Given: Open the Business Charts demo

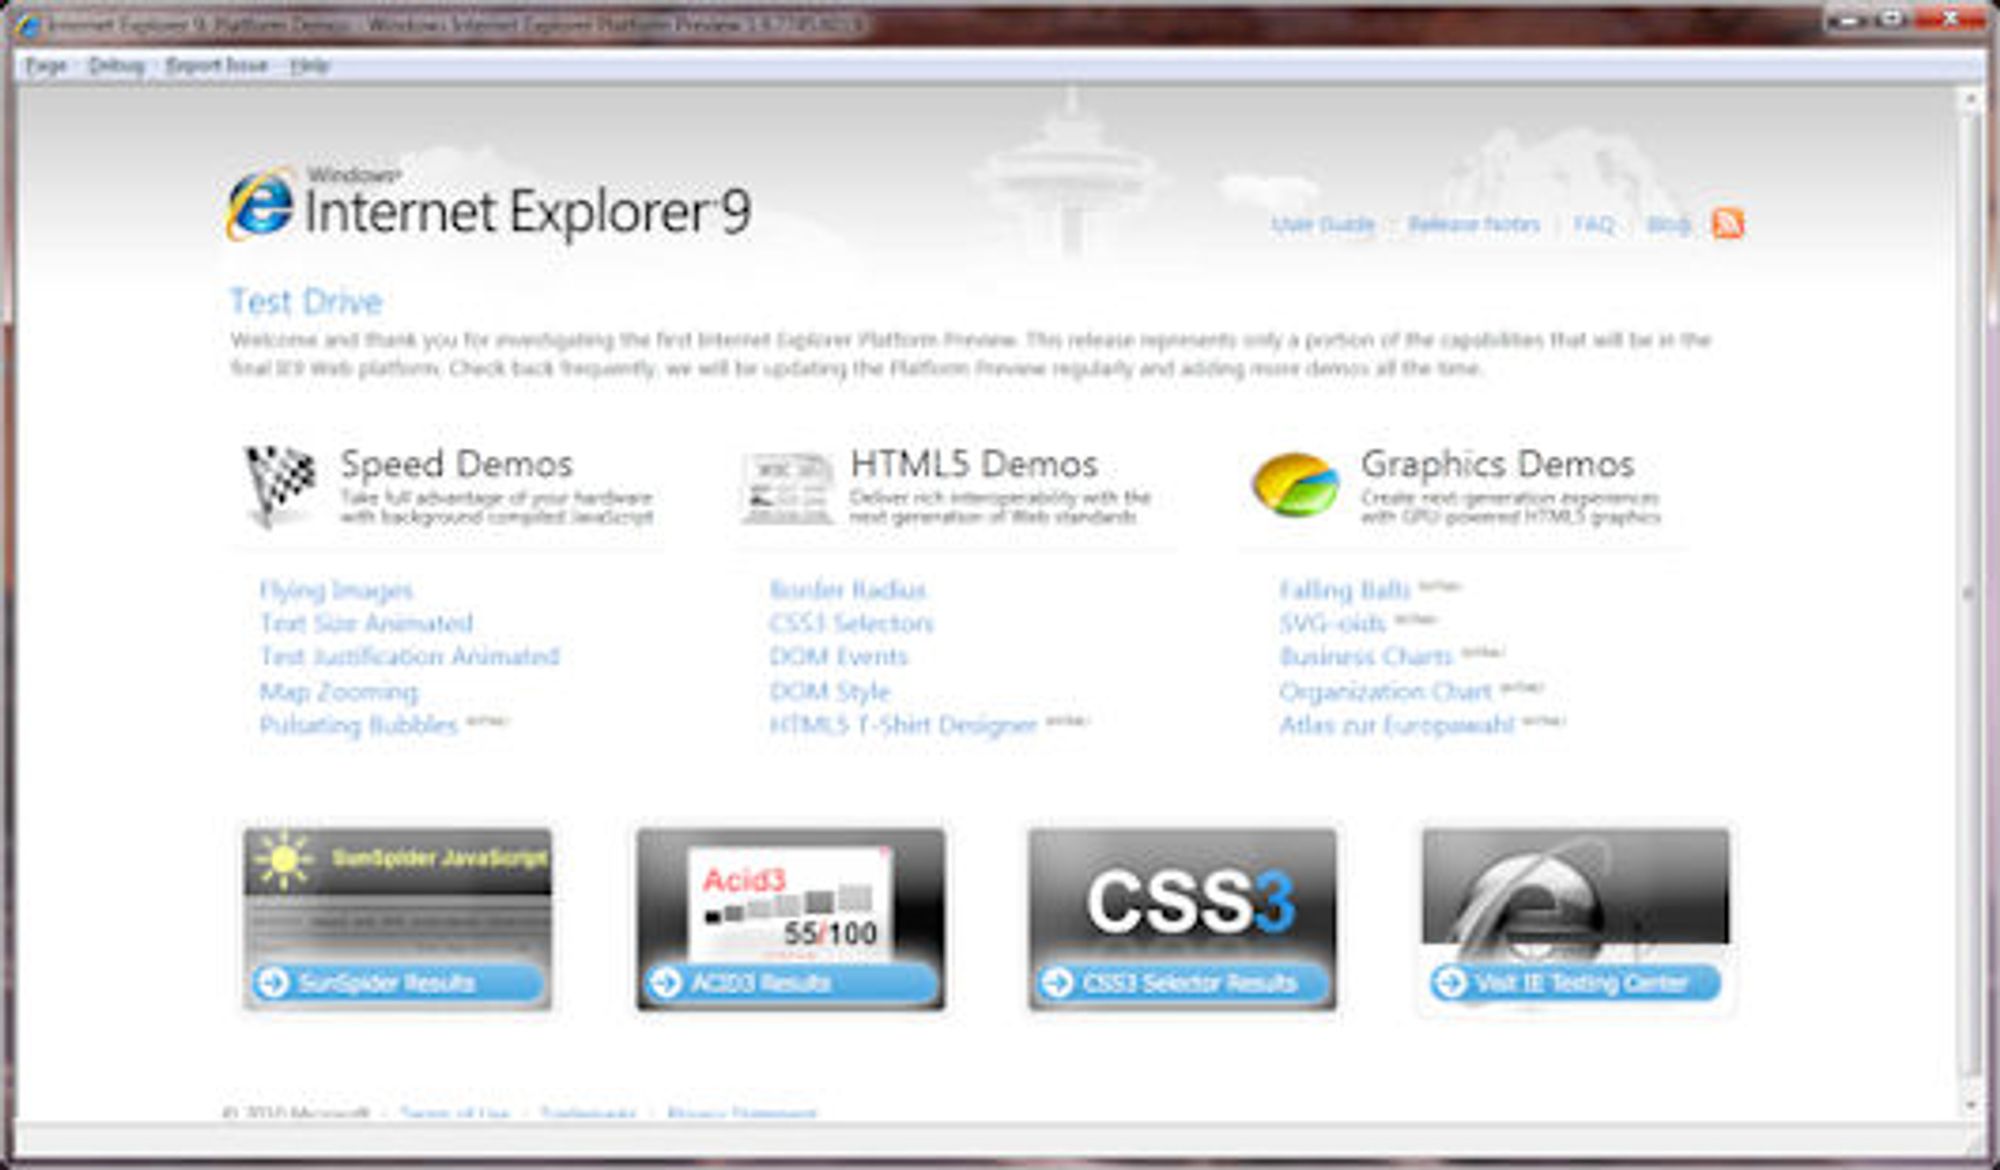Looking at the screenshot, I should (1366, 656).
